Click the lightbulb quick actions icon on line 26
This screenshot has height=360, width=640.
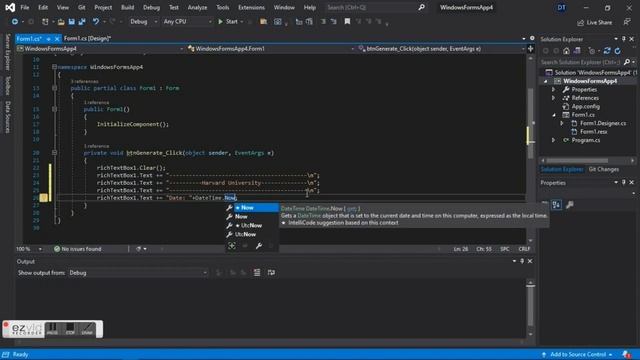(x=43, y=198)
